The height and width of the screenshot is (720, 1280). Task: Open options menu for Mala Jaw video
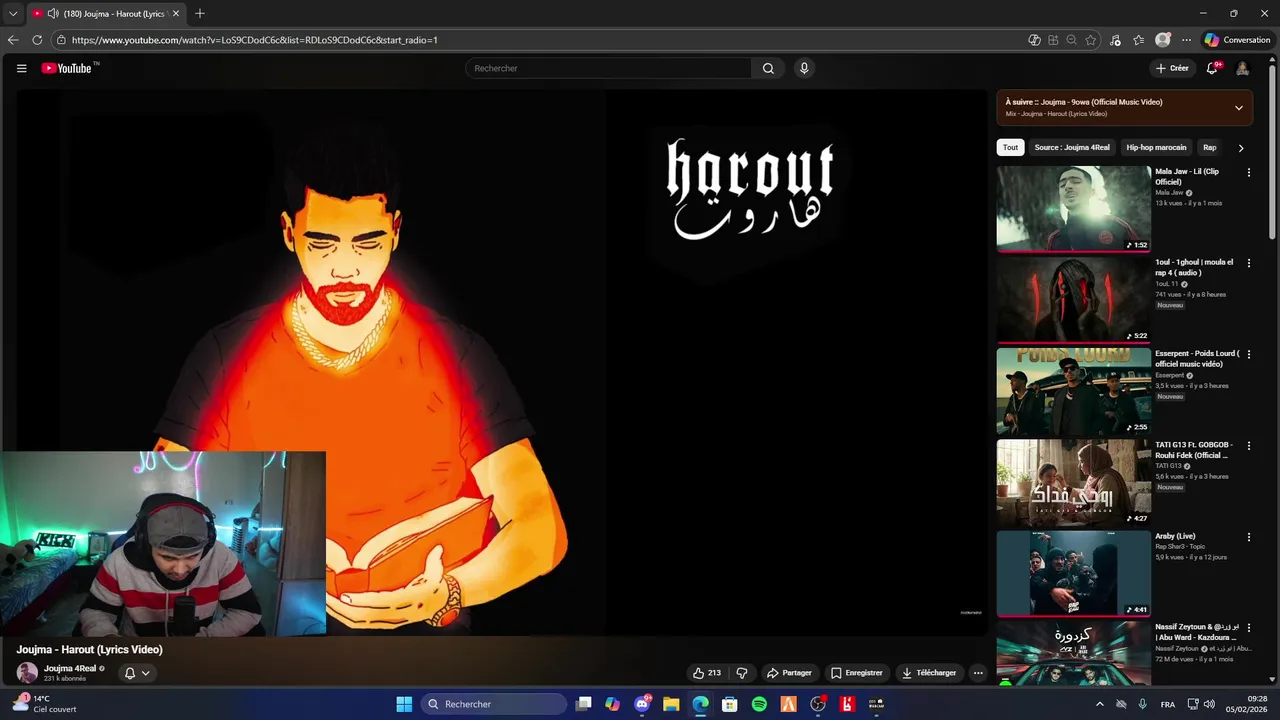[1248, 172]
